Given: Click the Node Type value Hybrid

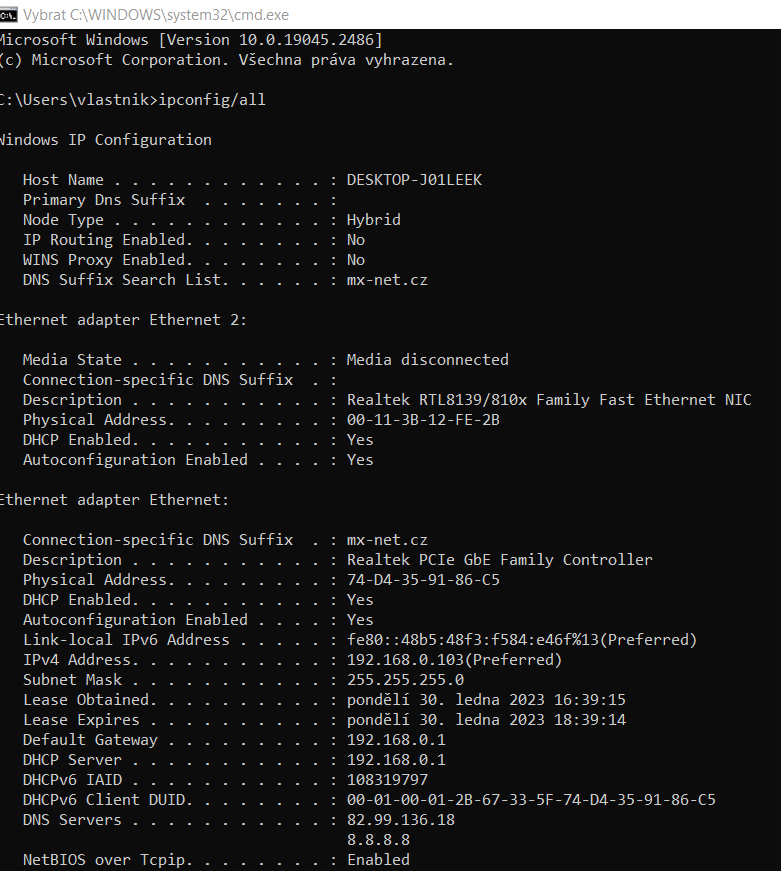Looking at the screenshot, I should tap(373, 220).
